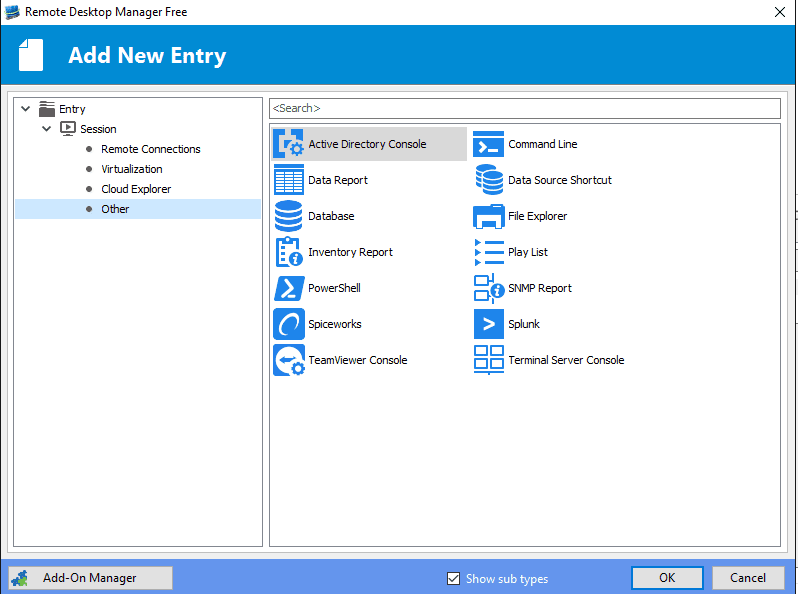Open the Add-On Manager
This screenshot has height=594, width=798.
pos(91,578)
